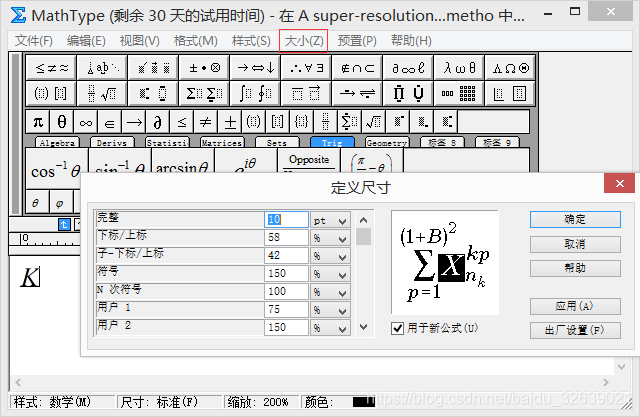Viewport: 640px width, 417px height.
Task: Open the products and set theory templates palette
Action: (x=408, y=93)
